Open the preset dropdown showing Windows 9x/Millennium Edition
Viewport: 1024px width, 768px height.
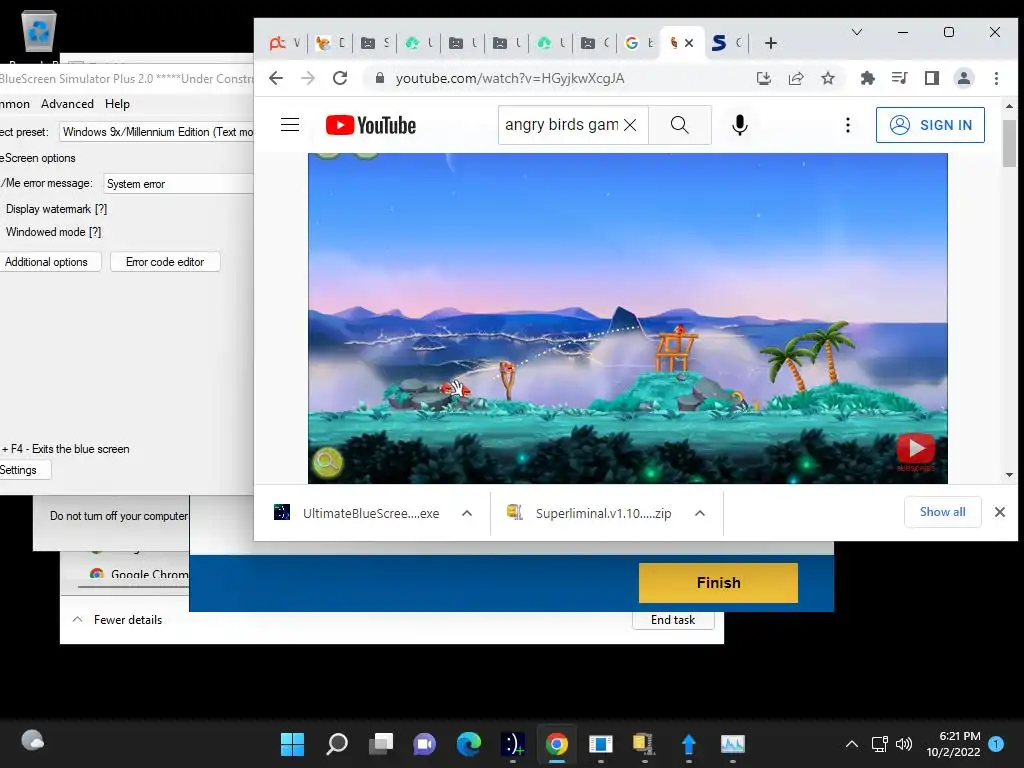click(x=157, y=132)
